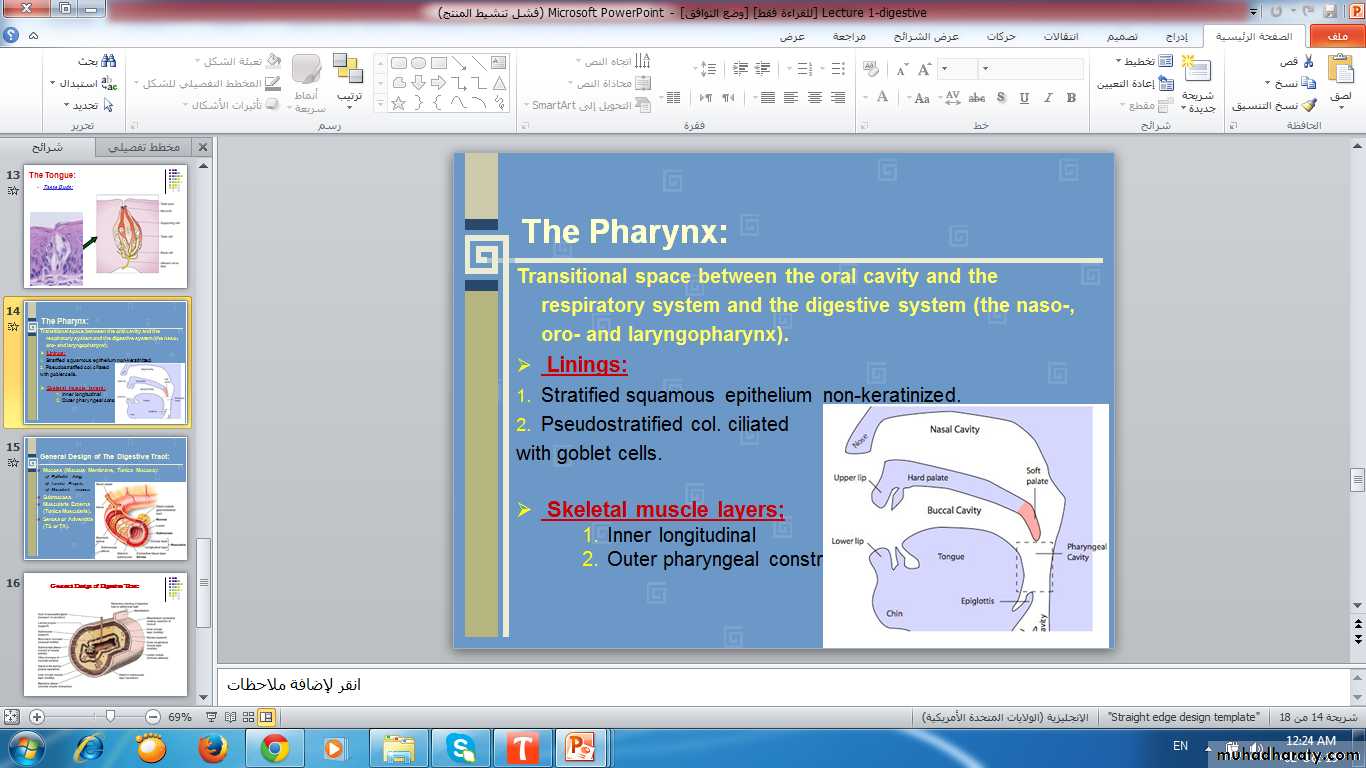Click the Cut (قص) scissors icon

point(1308,62)
